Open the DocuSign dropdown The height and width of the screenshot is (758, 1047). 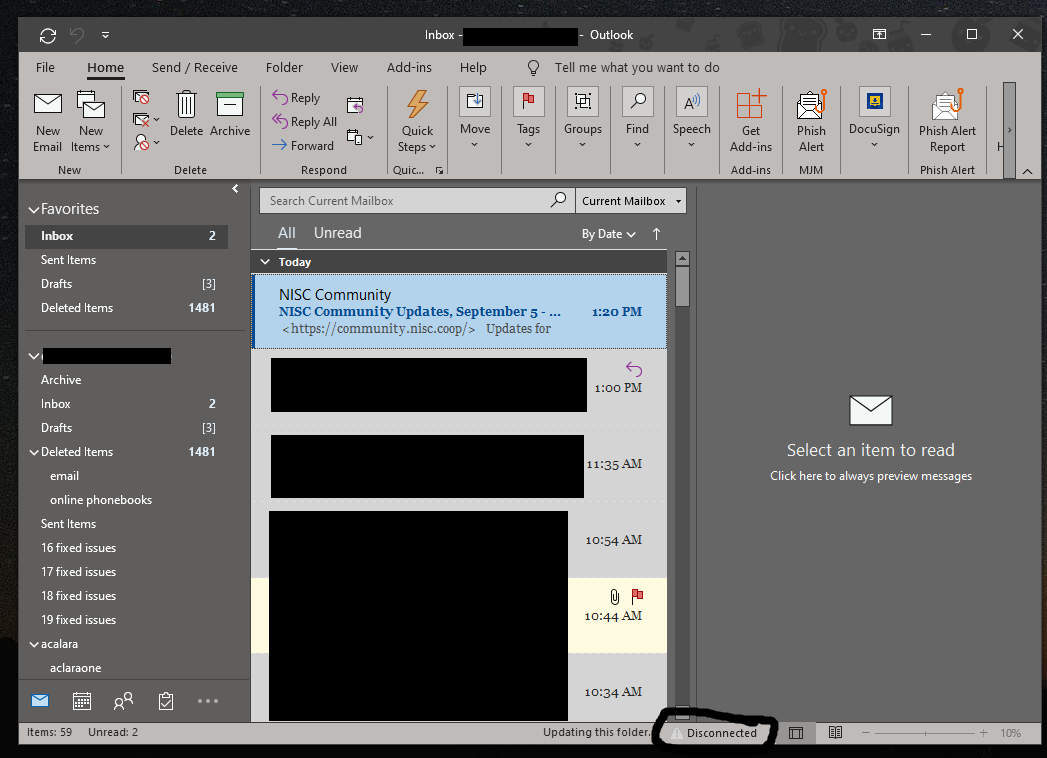coord(874,118)
